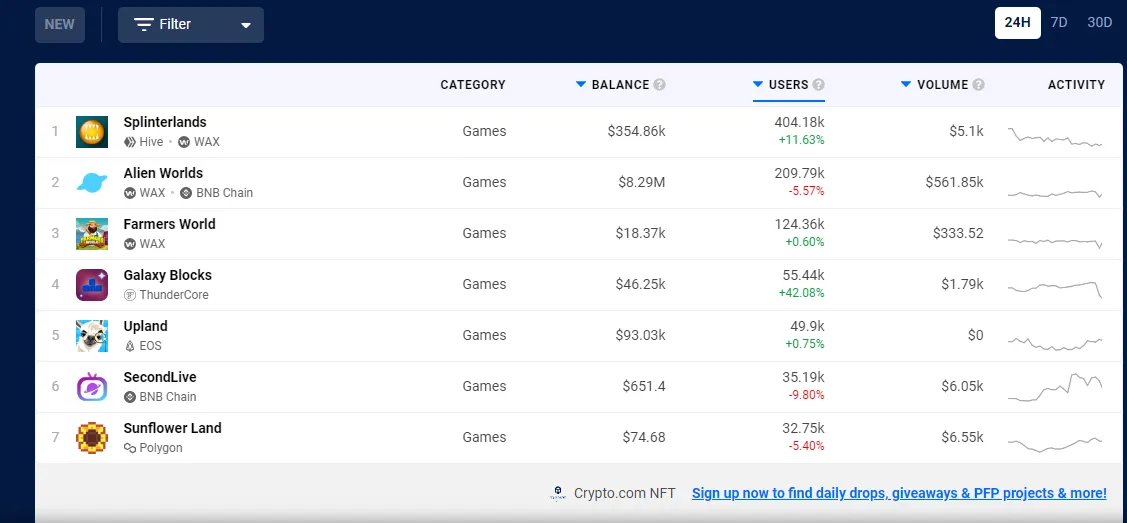Image resolution: width=1127 pixels, height=523 pixels.
Task: Click the $561.85k volume value
Action: coord(954,182)
